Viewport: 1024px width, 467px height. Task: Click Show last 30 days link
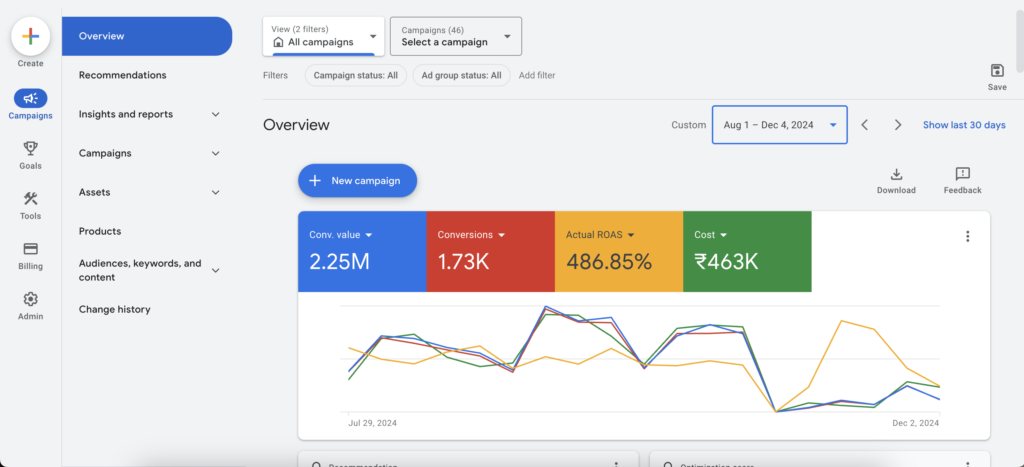[x=964, y=125]
